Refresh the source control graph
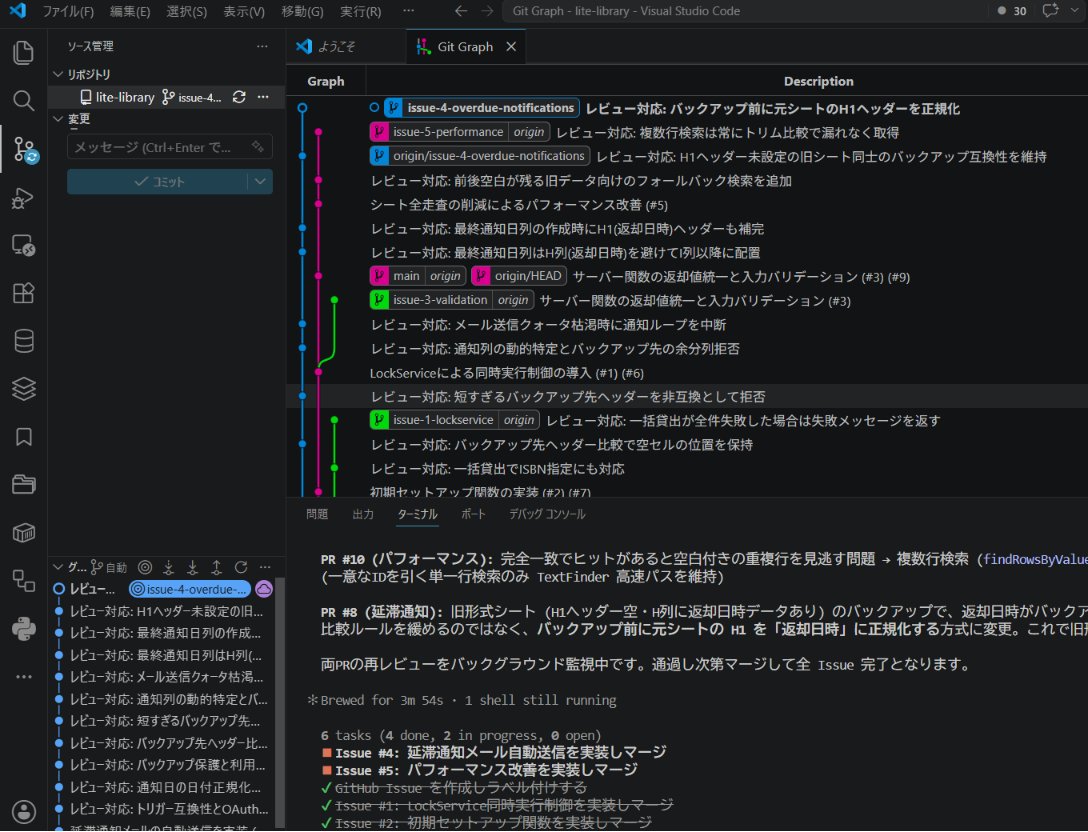The image size is (1088, 832). (x=241, y=568)
